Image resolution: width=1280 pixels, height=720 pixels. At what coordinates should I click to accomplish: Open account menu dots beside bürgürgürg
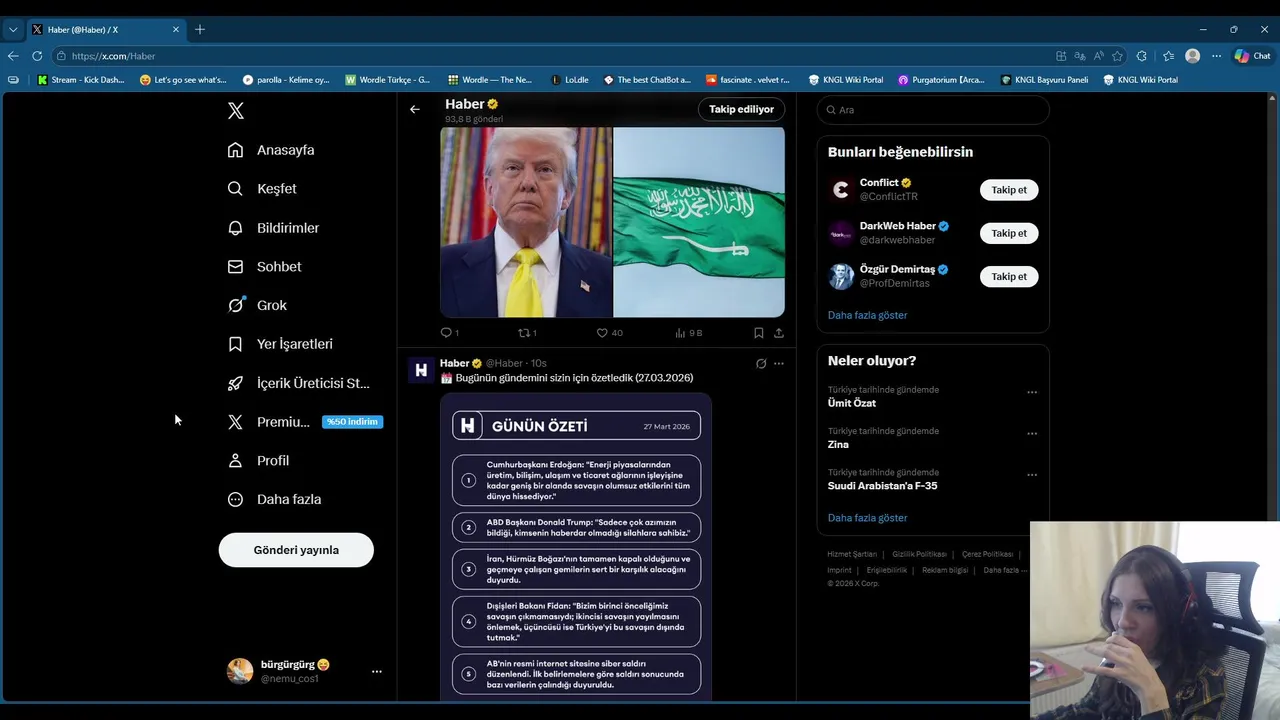[x=377, y=671]
